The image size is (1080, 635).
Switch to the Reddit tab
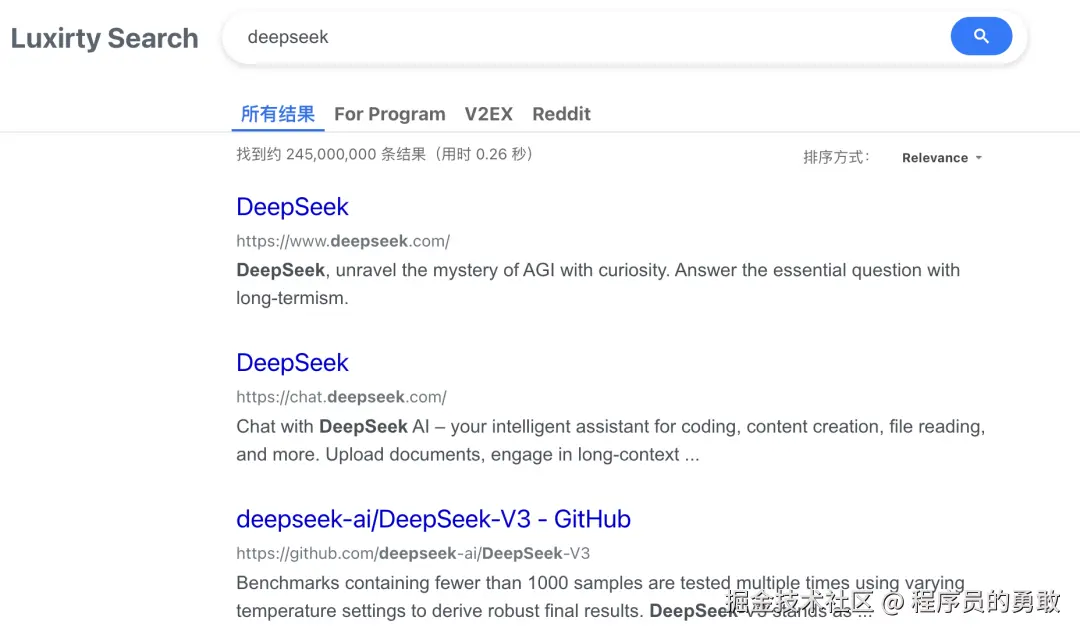pos(561,114)
